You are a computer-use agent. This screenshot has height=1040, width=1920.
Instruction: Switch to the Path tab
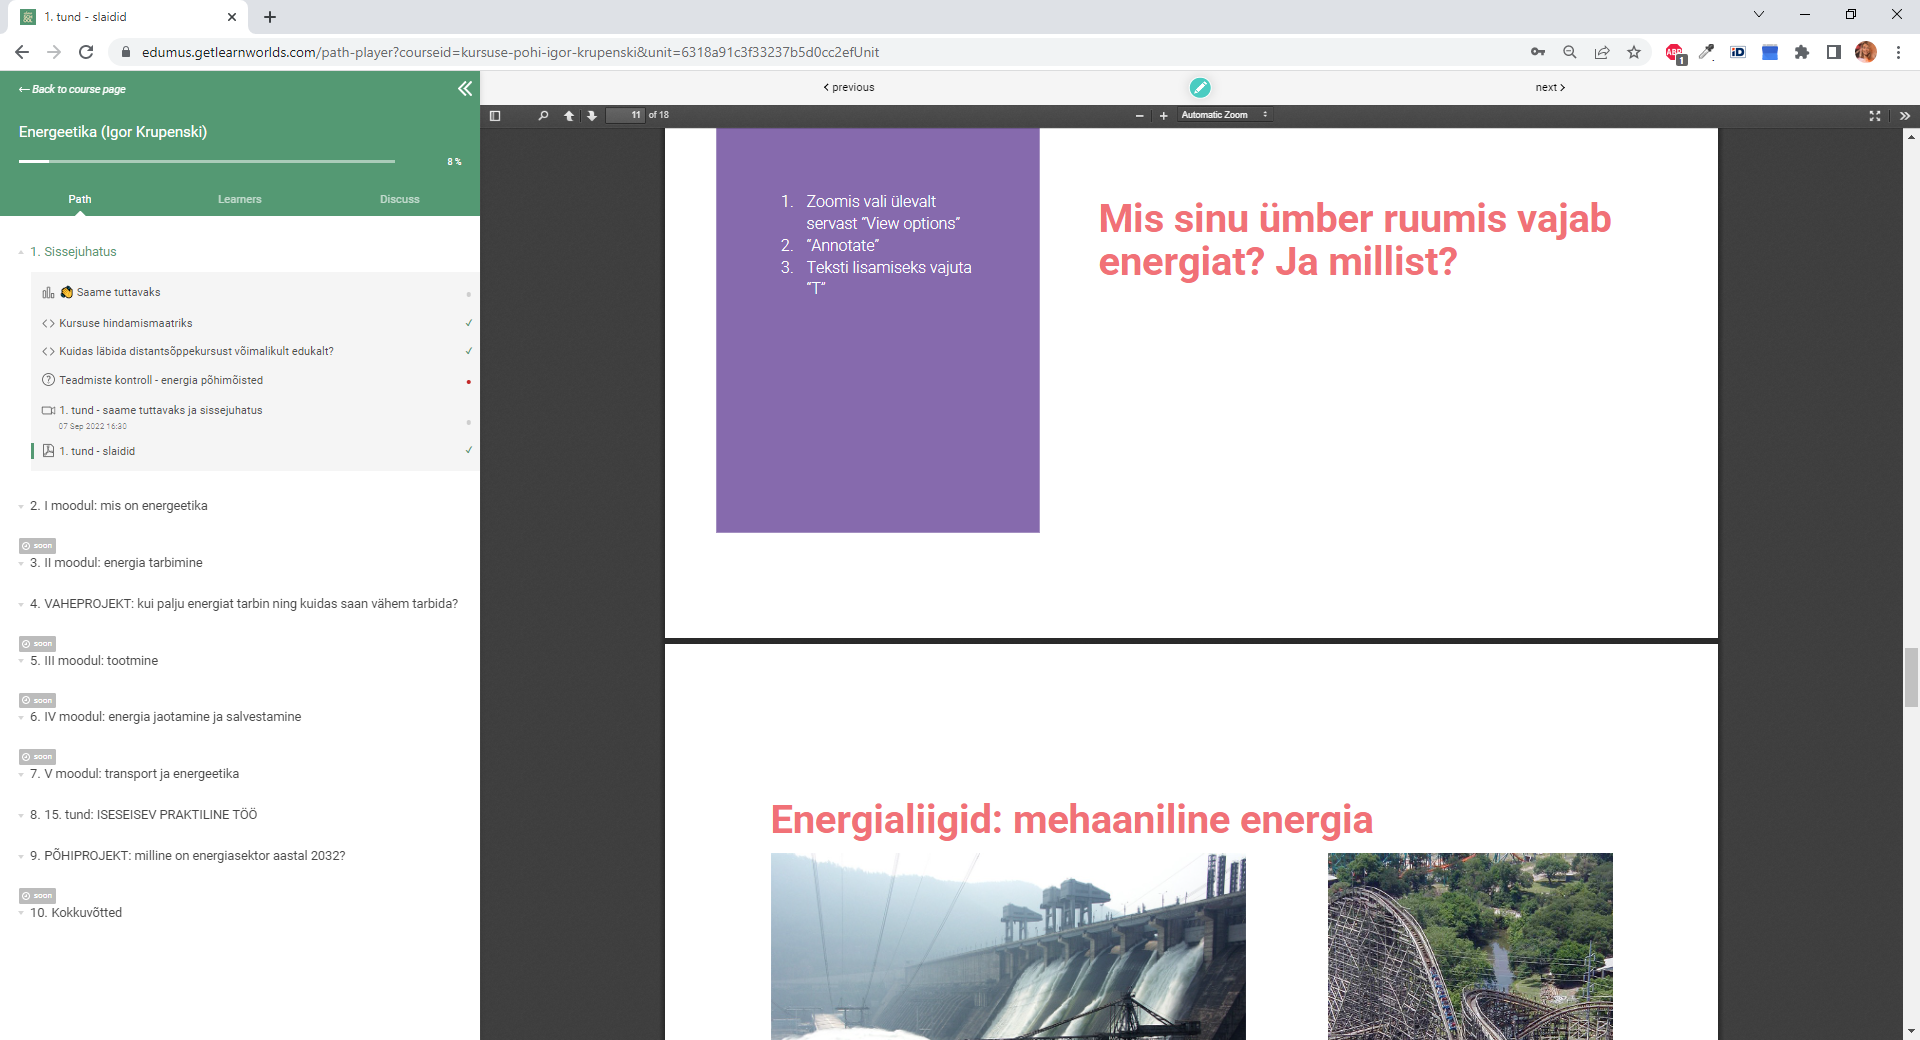click(80, 199)
